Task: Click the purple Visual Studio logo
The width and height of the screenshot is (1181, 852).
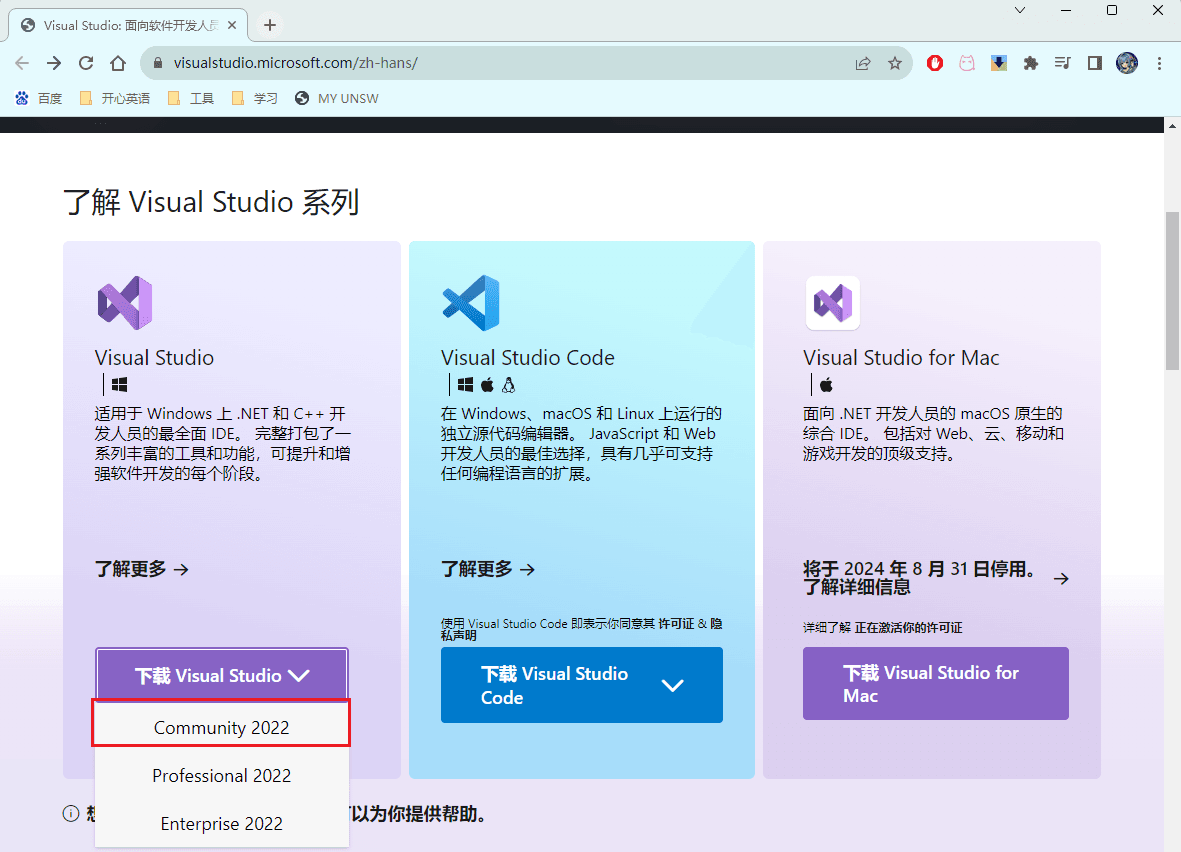Action: tap(125, 303)
